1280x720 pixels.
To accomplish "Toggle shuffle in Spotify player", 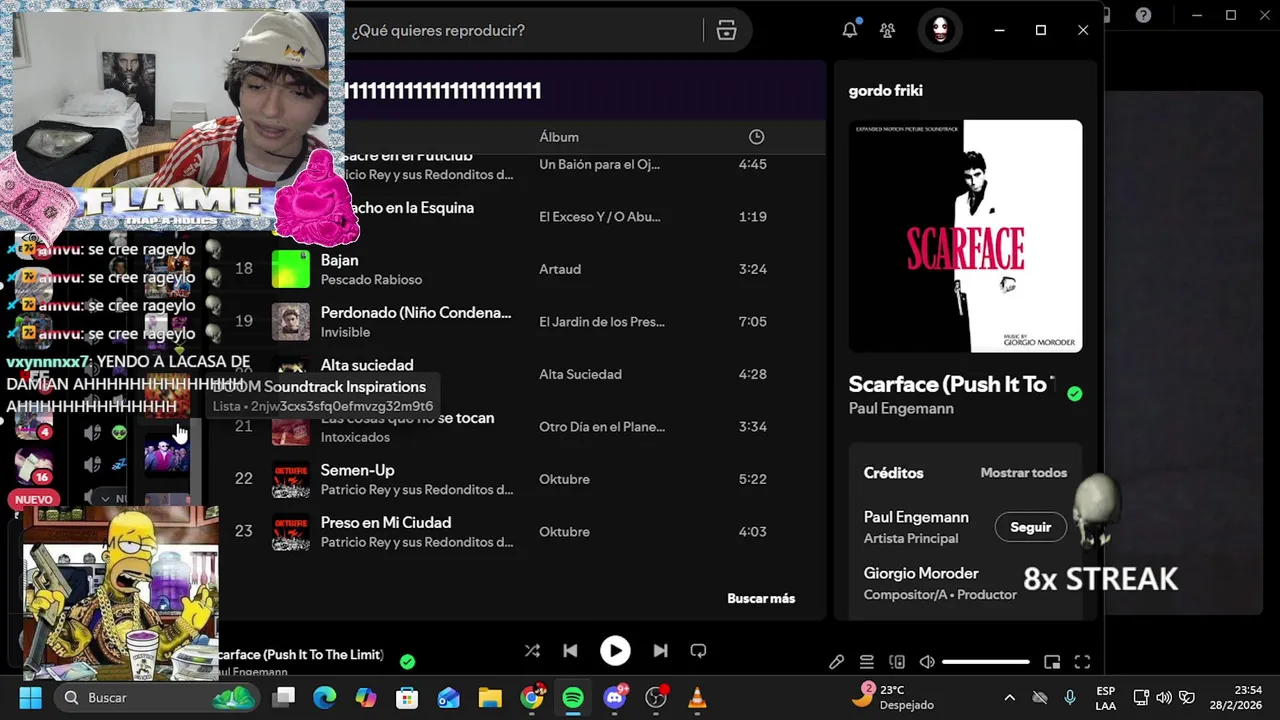I will [532, 651].
